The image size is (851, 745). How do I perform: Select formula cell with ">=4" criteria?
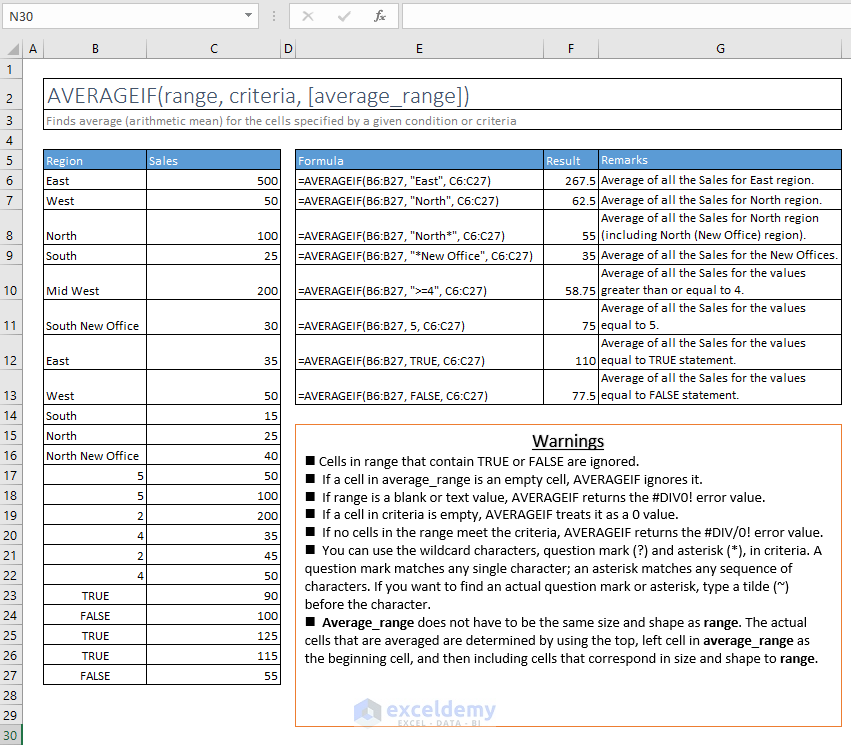pos(419,282)
